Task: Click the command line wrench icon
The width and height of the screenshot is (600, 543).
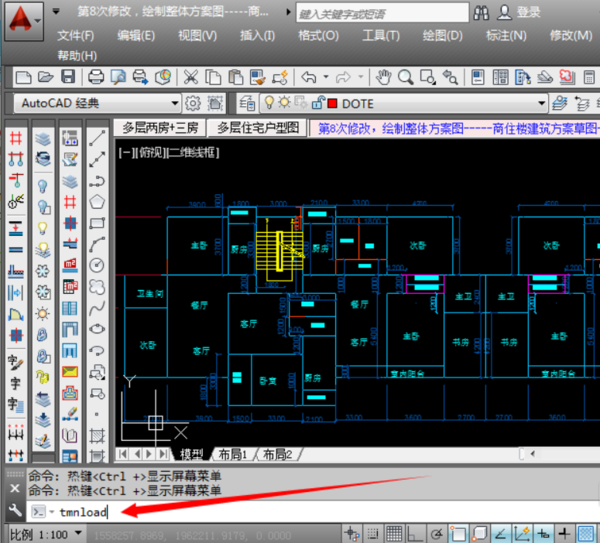Action: coord(15,510)
